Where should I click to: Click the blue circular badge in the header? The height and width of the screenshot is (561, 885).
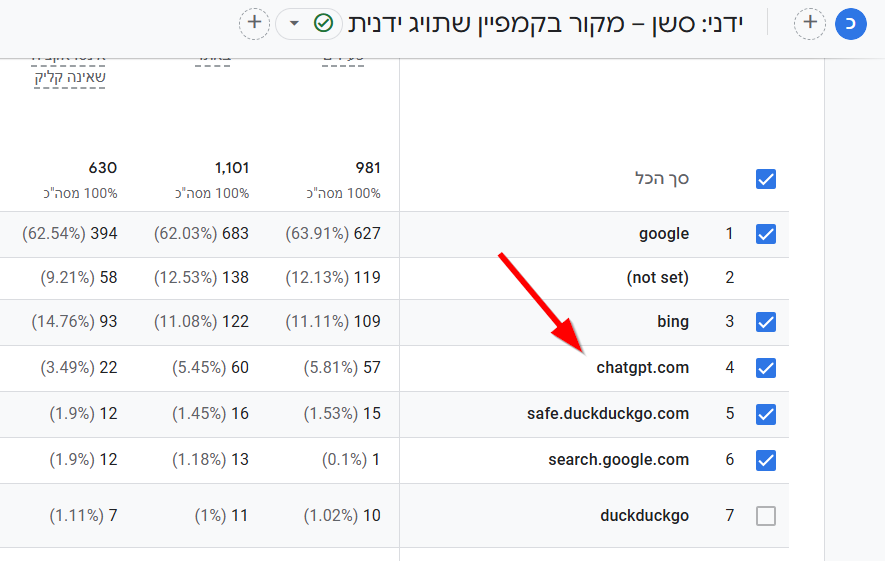[850, 23]
